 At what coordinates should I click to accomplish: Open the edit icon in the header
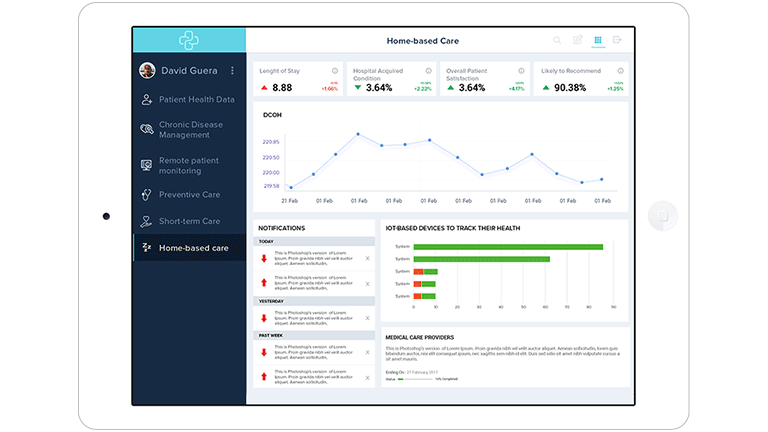pyautogui.click(x=578, y=41)
